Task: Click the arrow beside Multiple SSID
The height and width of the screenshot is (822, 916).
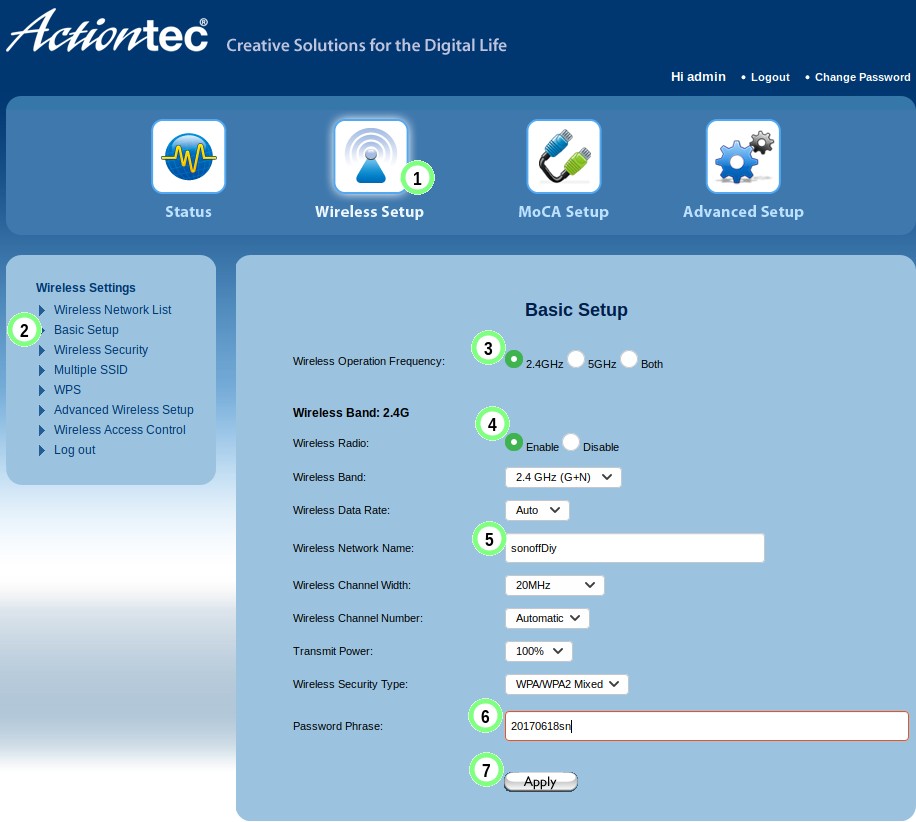Action: [42, 370]
